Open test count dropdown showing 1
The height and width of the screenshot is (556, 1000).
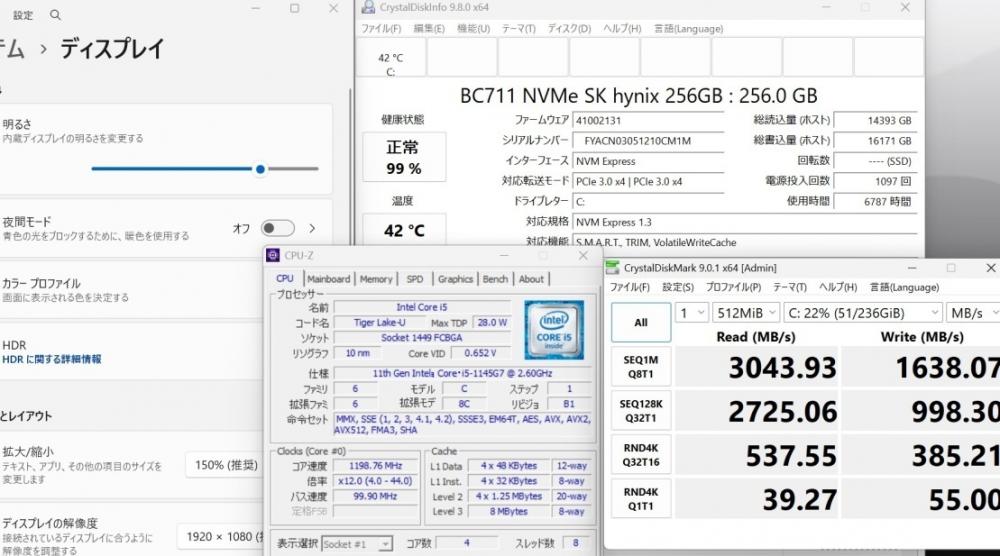pos(691,313)
